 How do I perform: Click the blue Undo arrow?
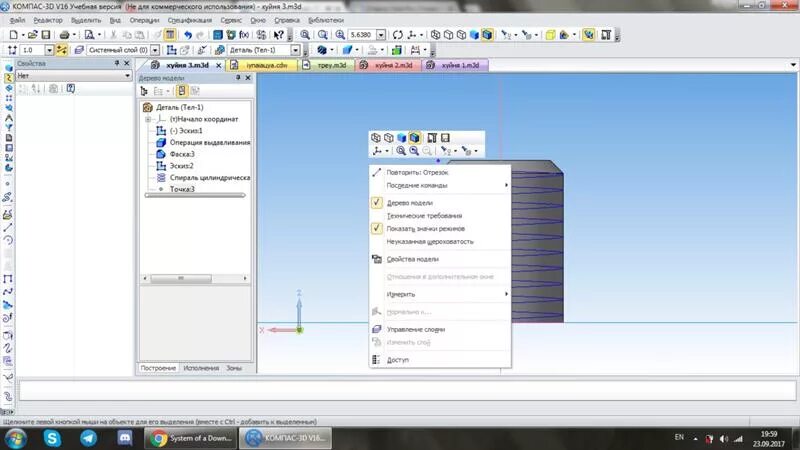[x=188, y=35]
